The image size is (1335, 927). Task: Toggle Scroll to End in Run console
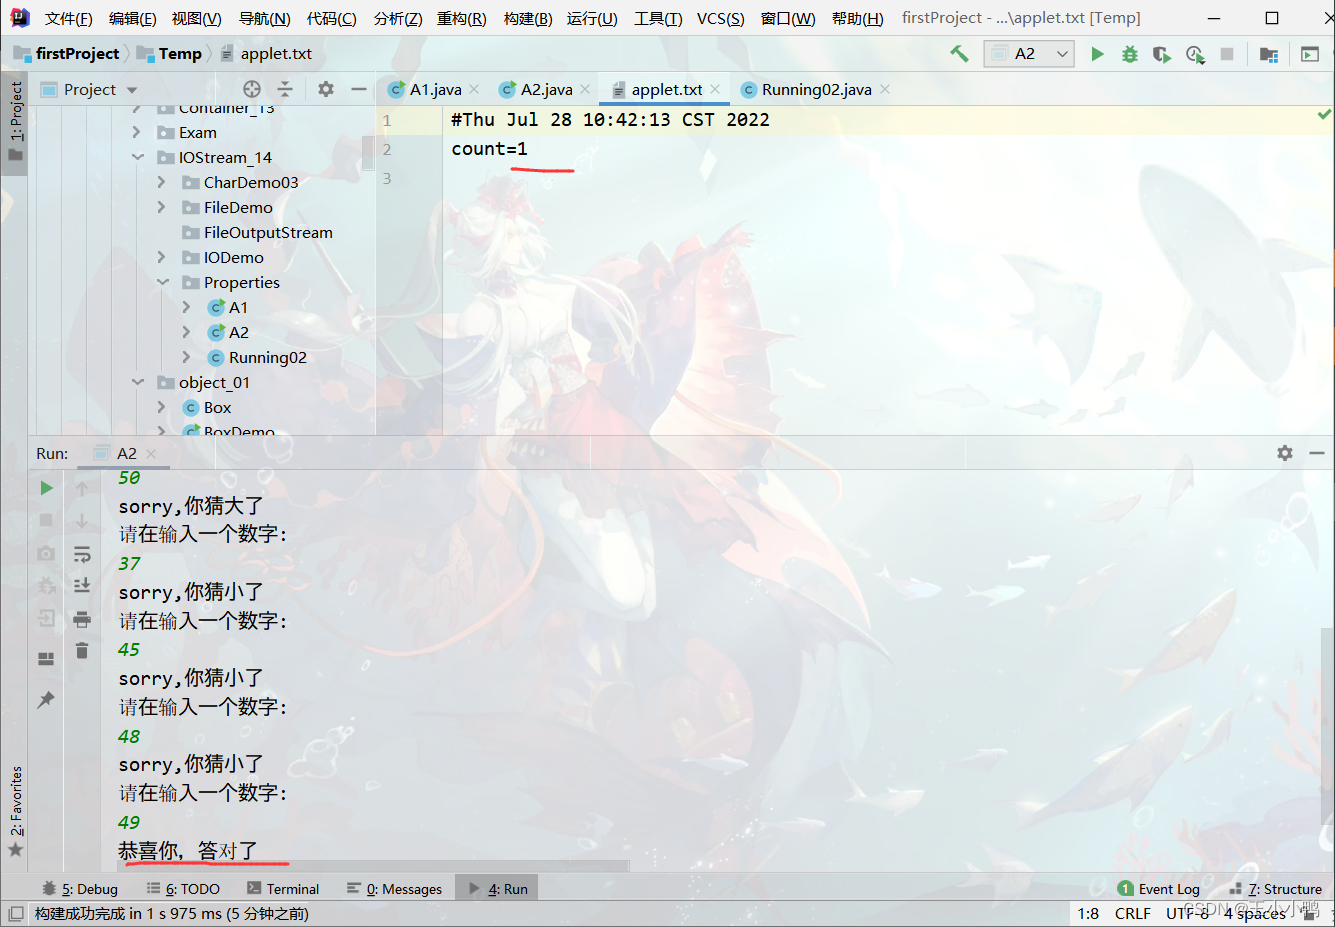click(x=82, y=585)
